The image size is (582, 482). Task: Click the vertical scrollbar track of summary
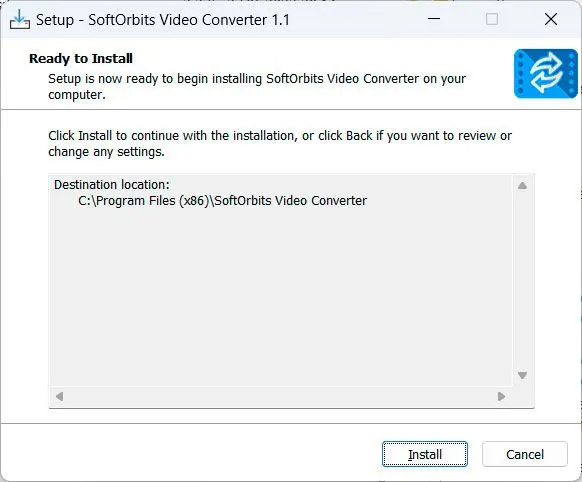coord(522,280)
